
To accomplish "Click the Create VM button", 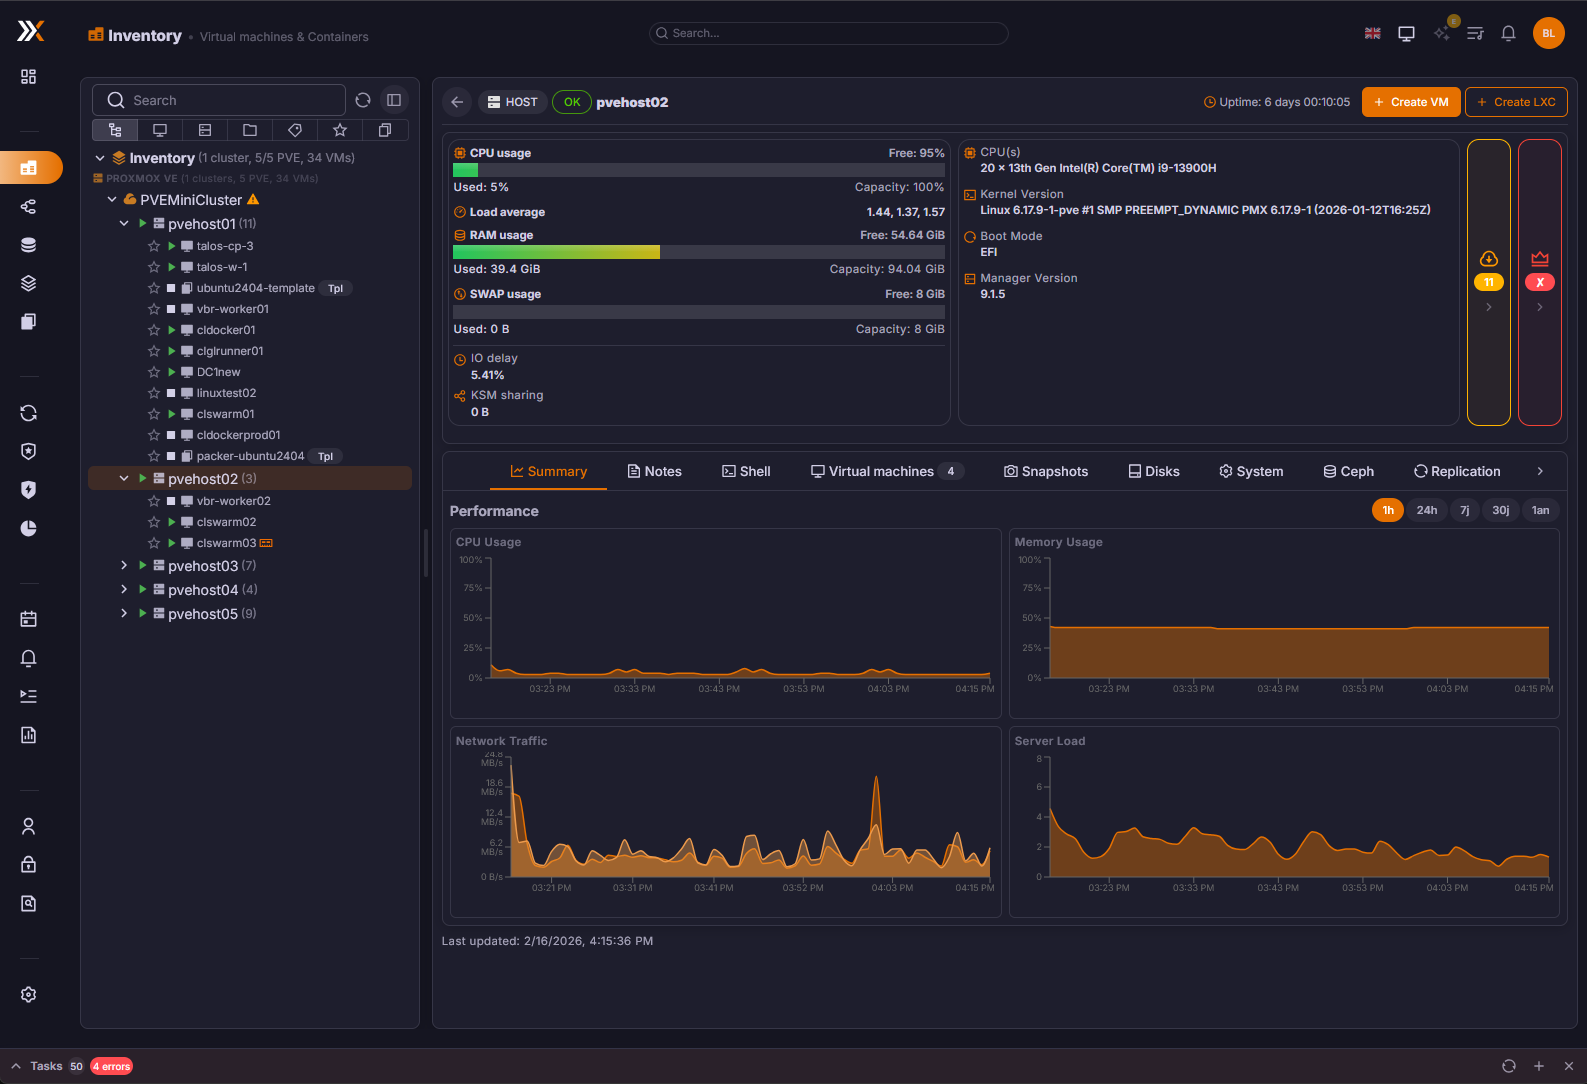I will pos(1411,102).
